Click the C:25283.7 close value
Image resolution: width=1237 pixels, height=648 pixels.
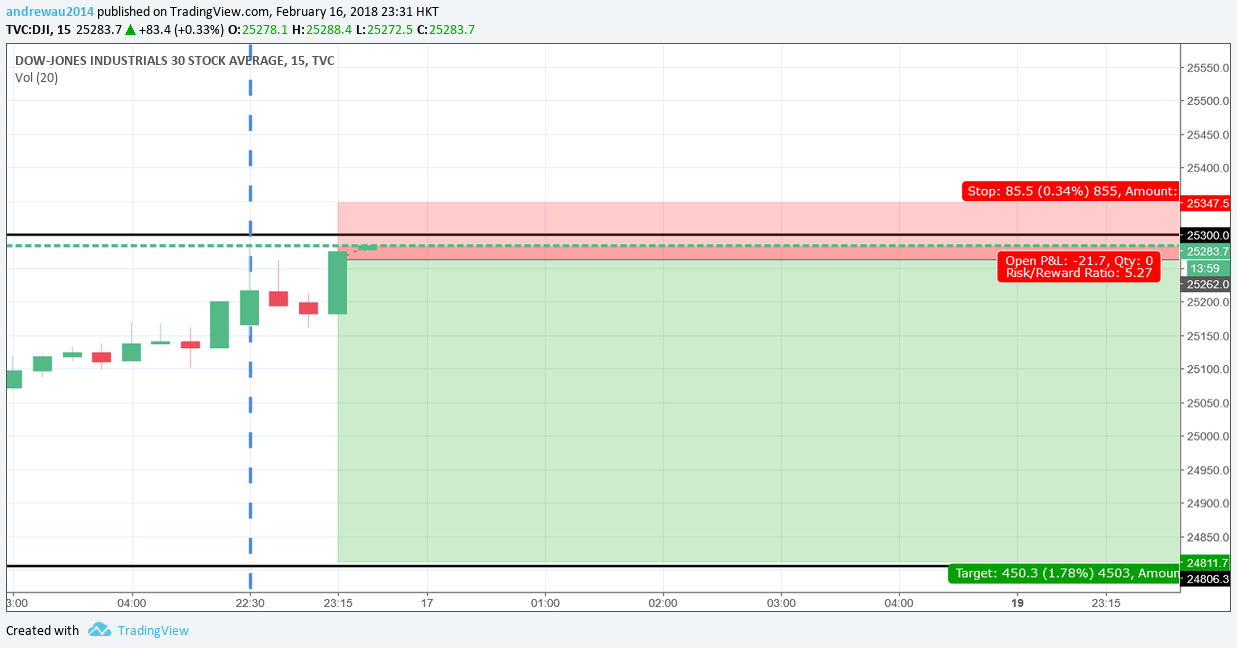(x=446, y=30)
